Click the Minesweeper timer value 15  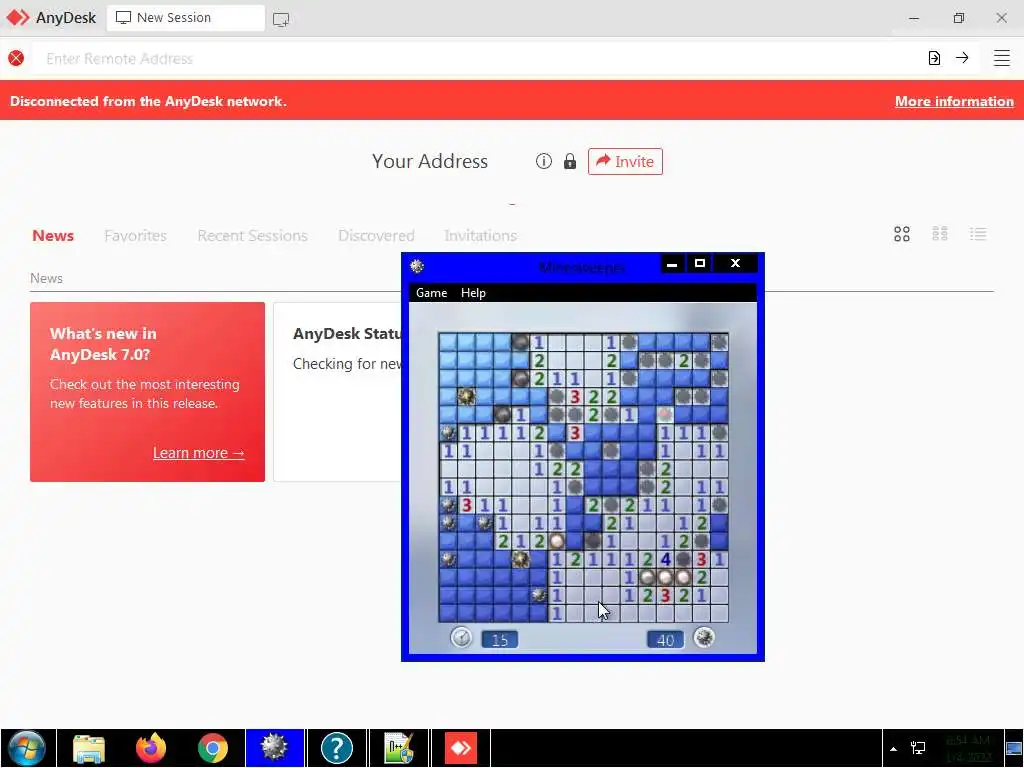pyautogui.click(x=500, y=639)
